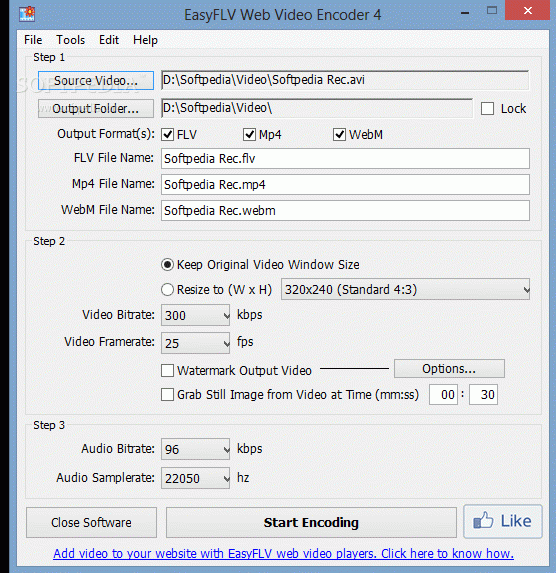Image resolution: width=556 pixels, height=573 pixels.
Task: Close the EasyFLV window
Action: point(527,10)
